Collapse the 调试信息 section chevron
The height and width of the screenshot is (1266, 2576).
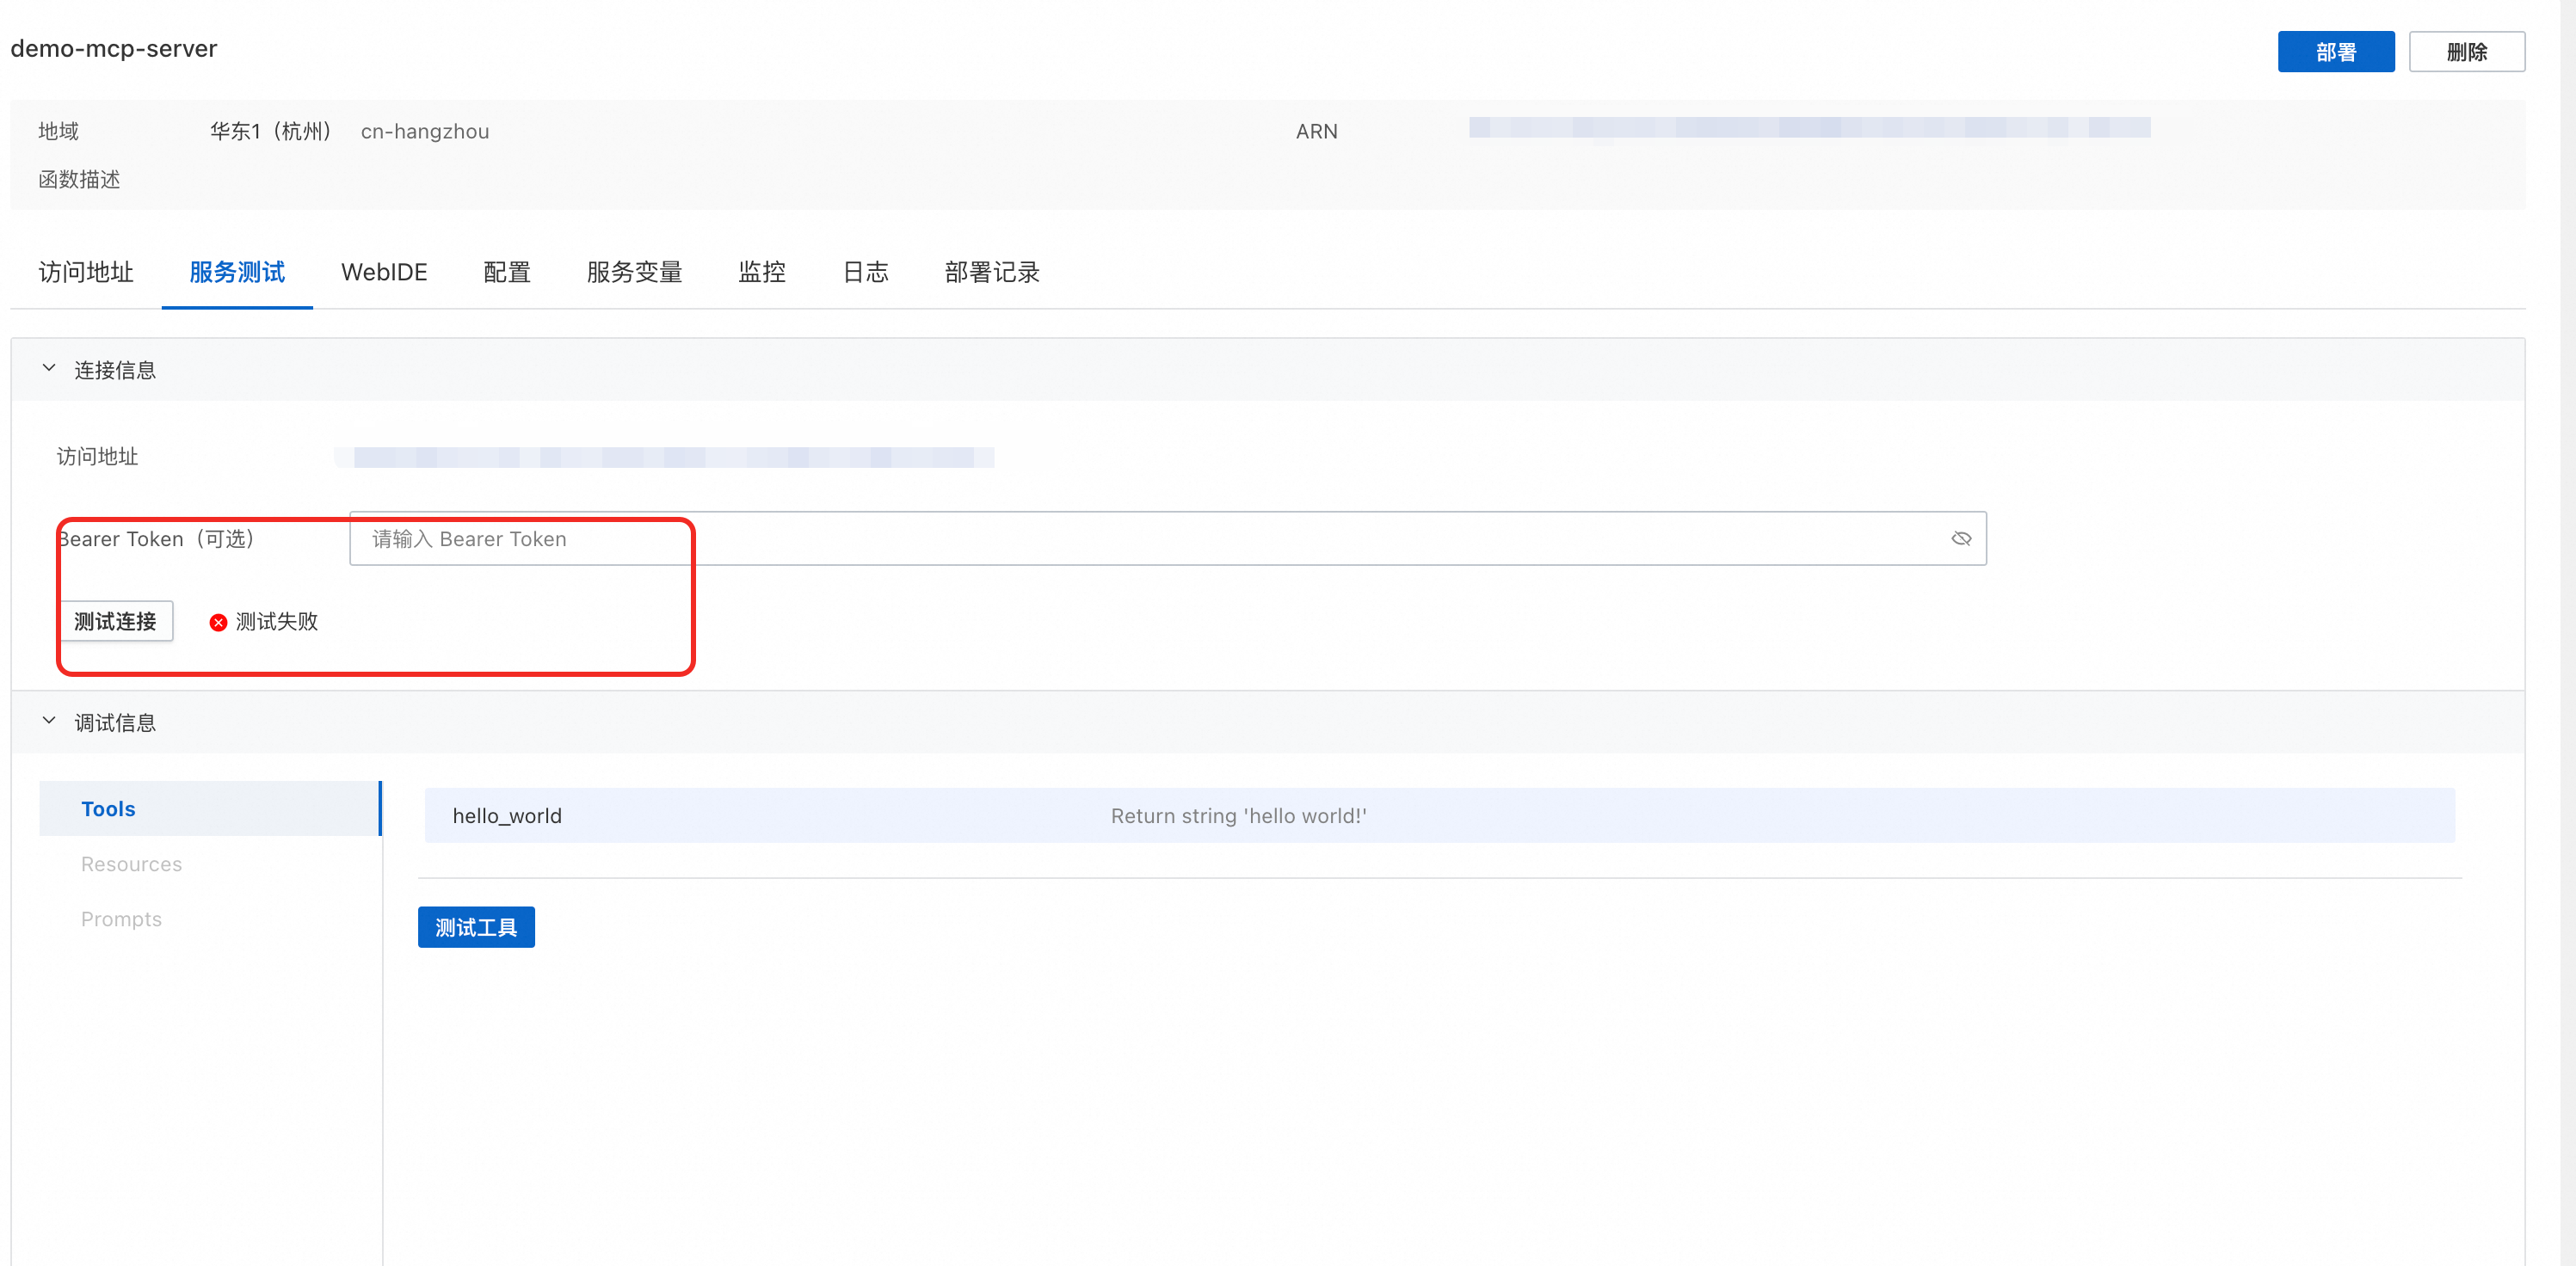coord(48,721)
